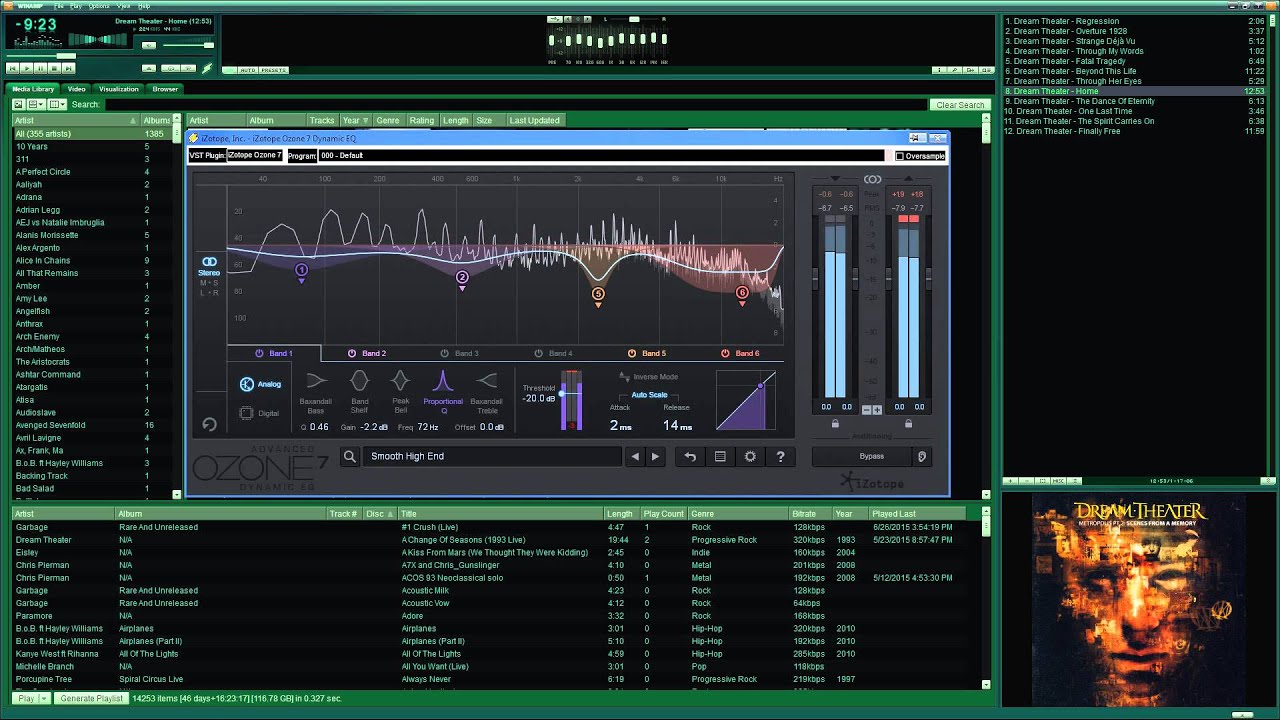
Task: Open the Program 000 - Default dropdown
Action: (x=601, y=155)
